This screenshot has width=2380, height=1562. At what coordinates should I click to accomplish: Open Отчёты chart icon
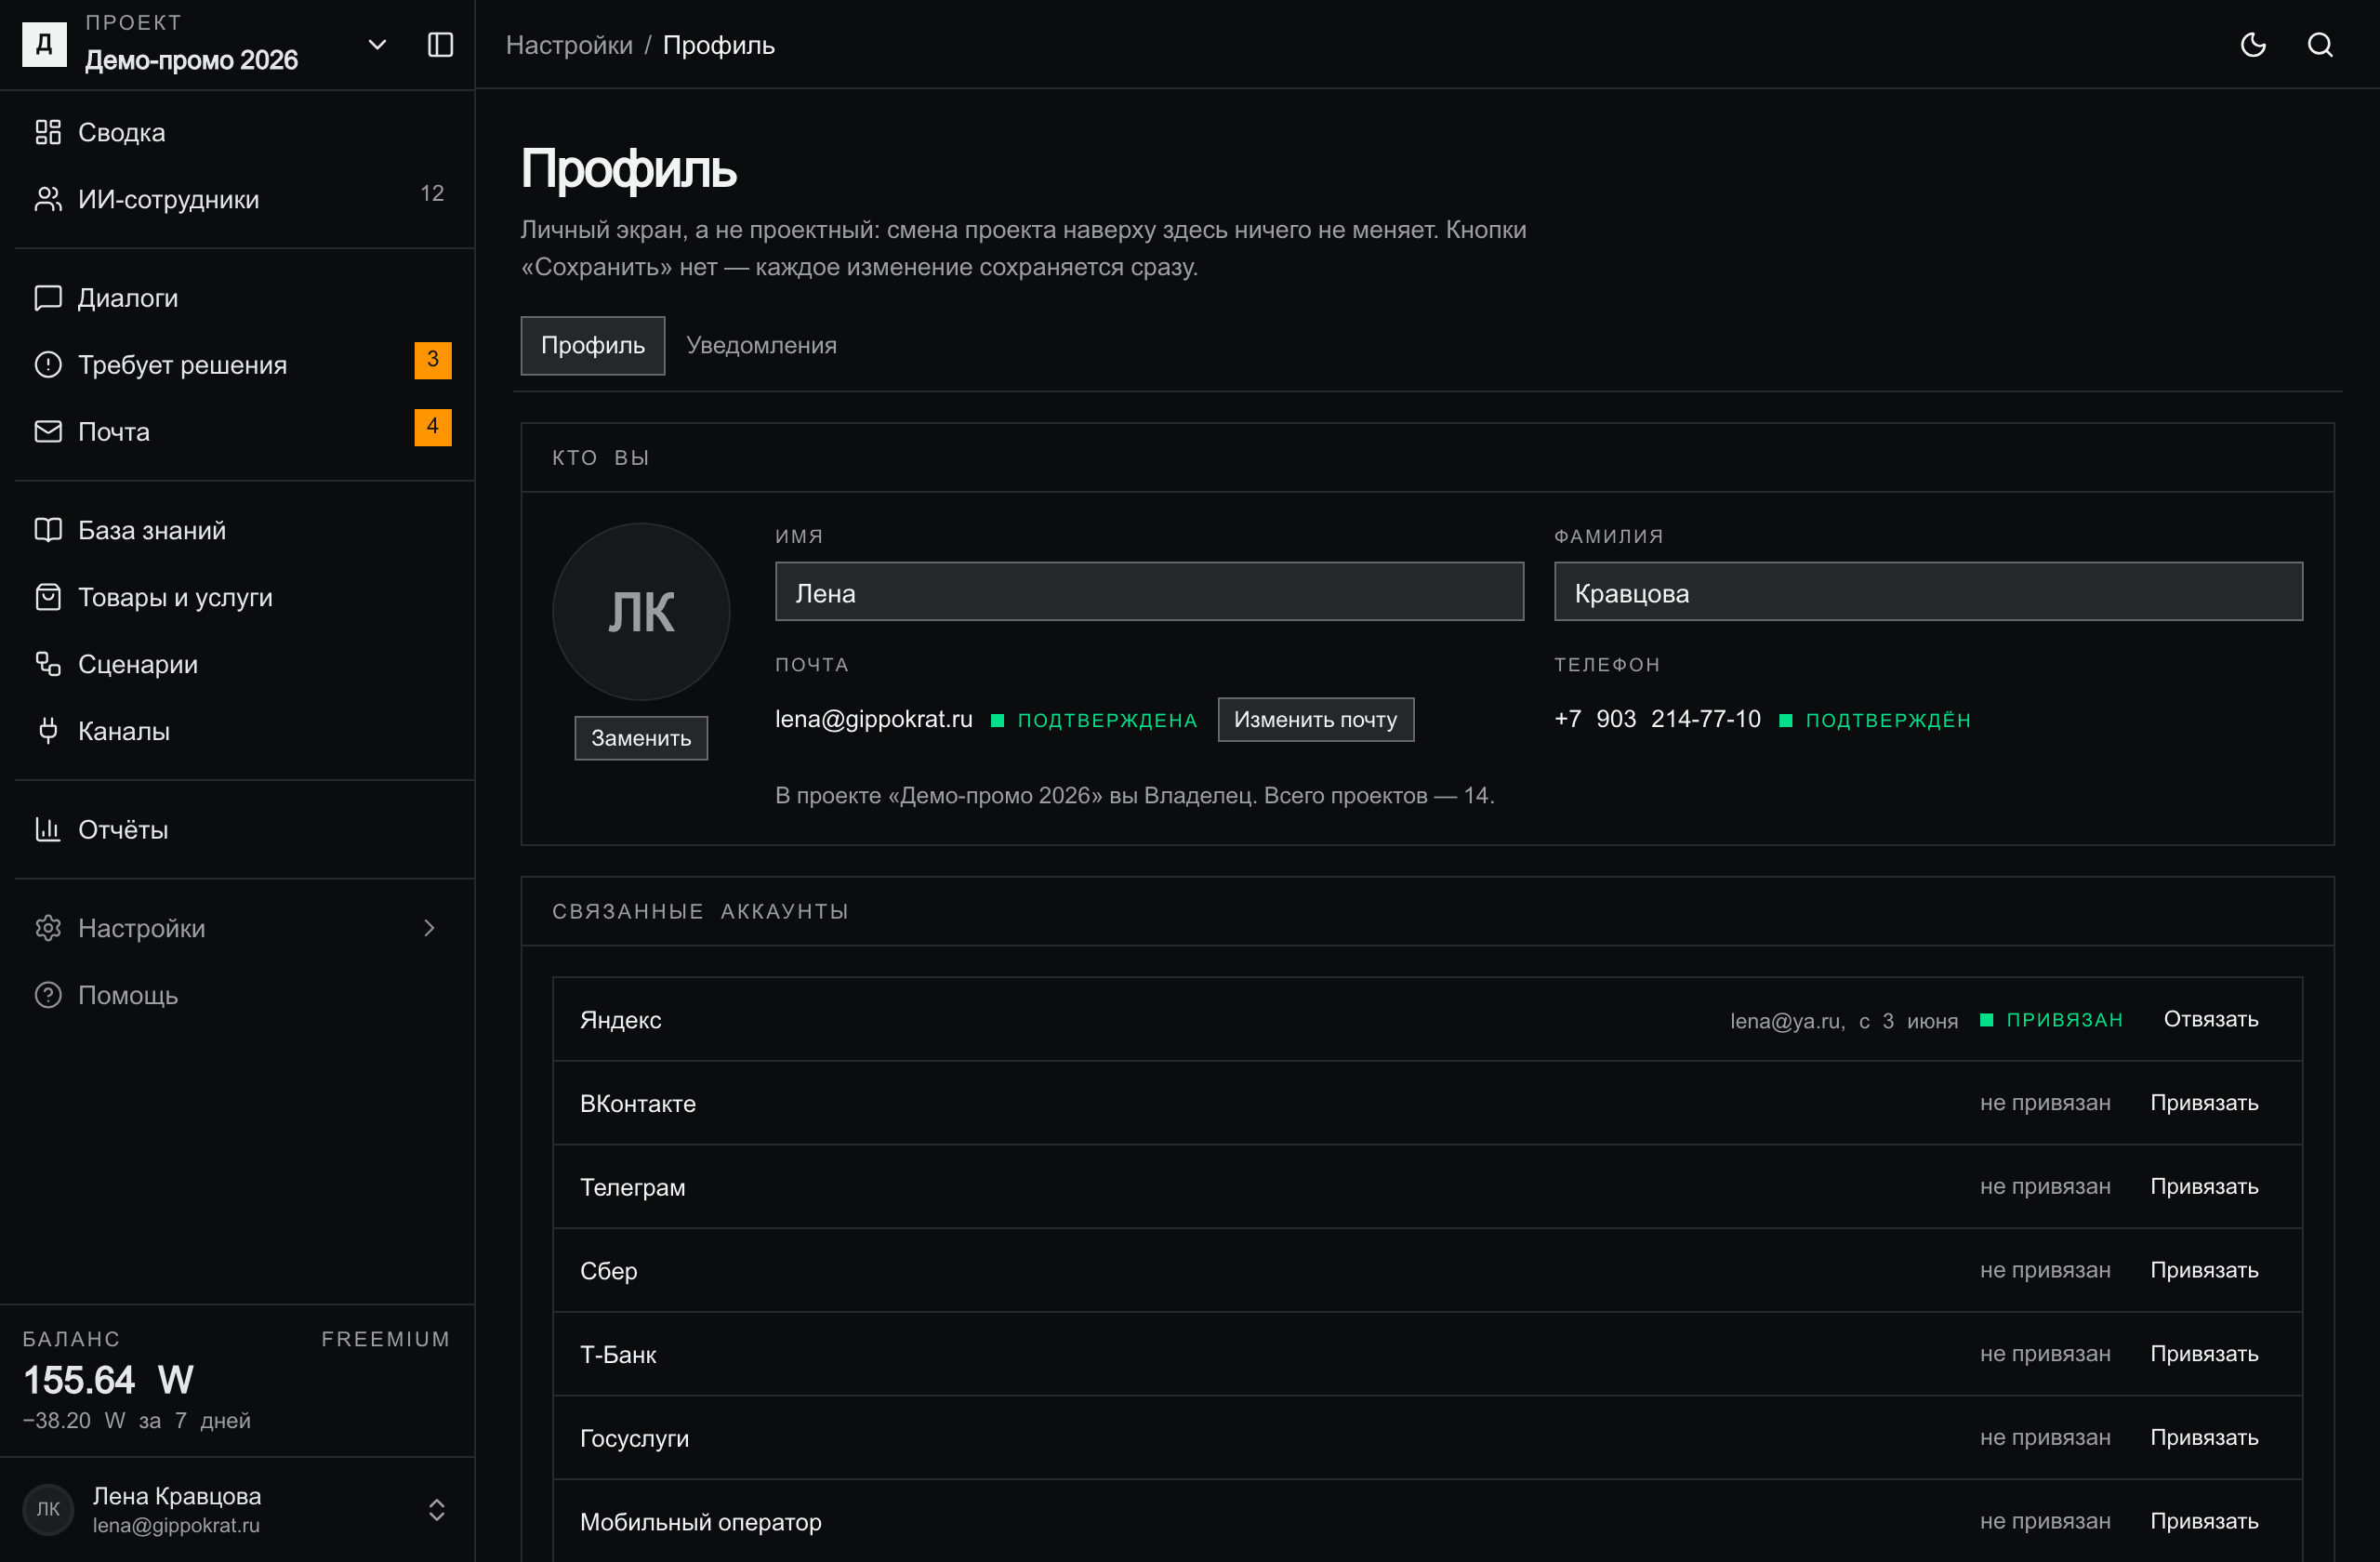click(x=48, y=830)
